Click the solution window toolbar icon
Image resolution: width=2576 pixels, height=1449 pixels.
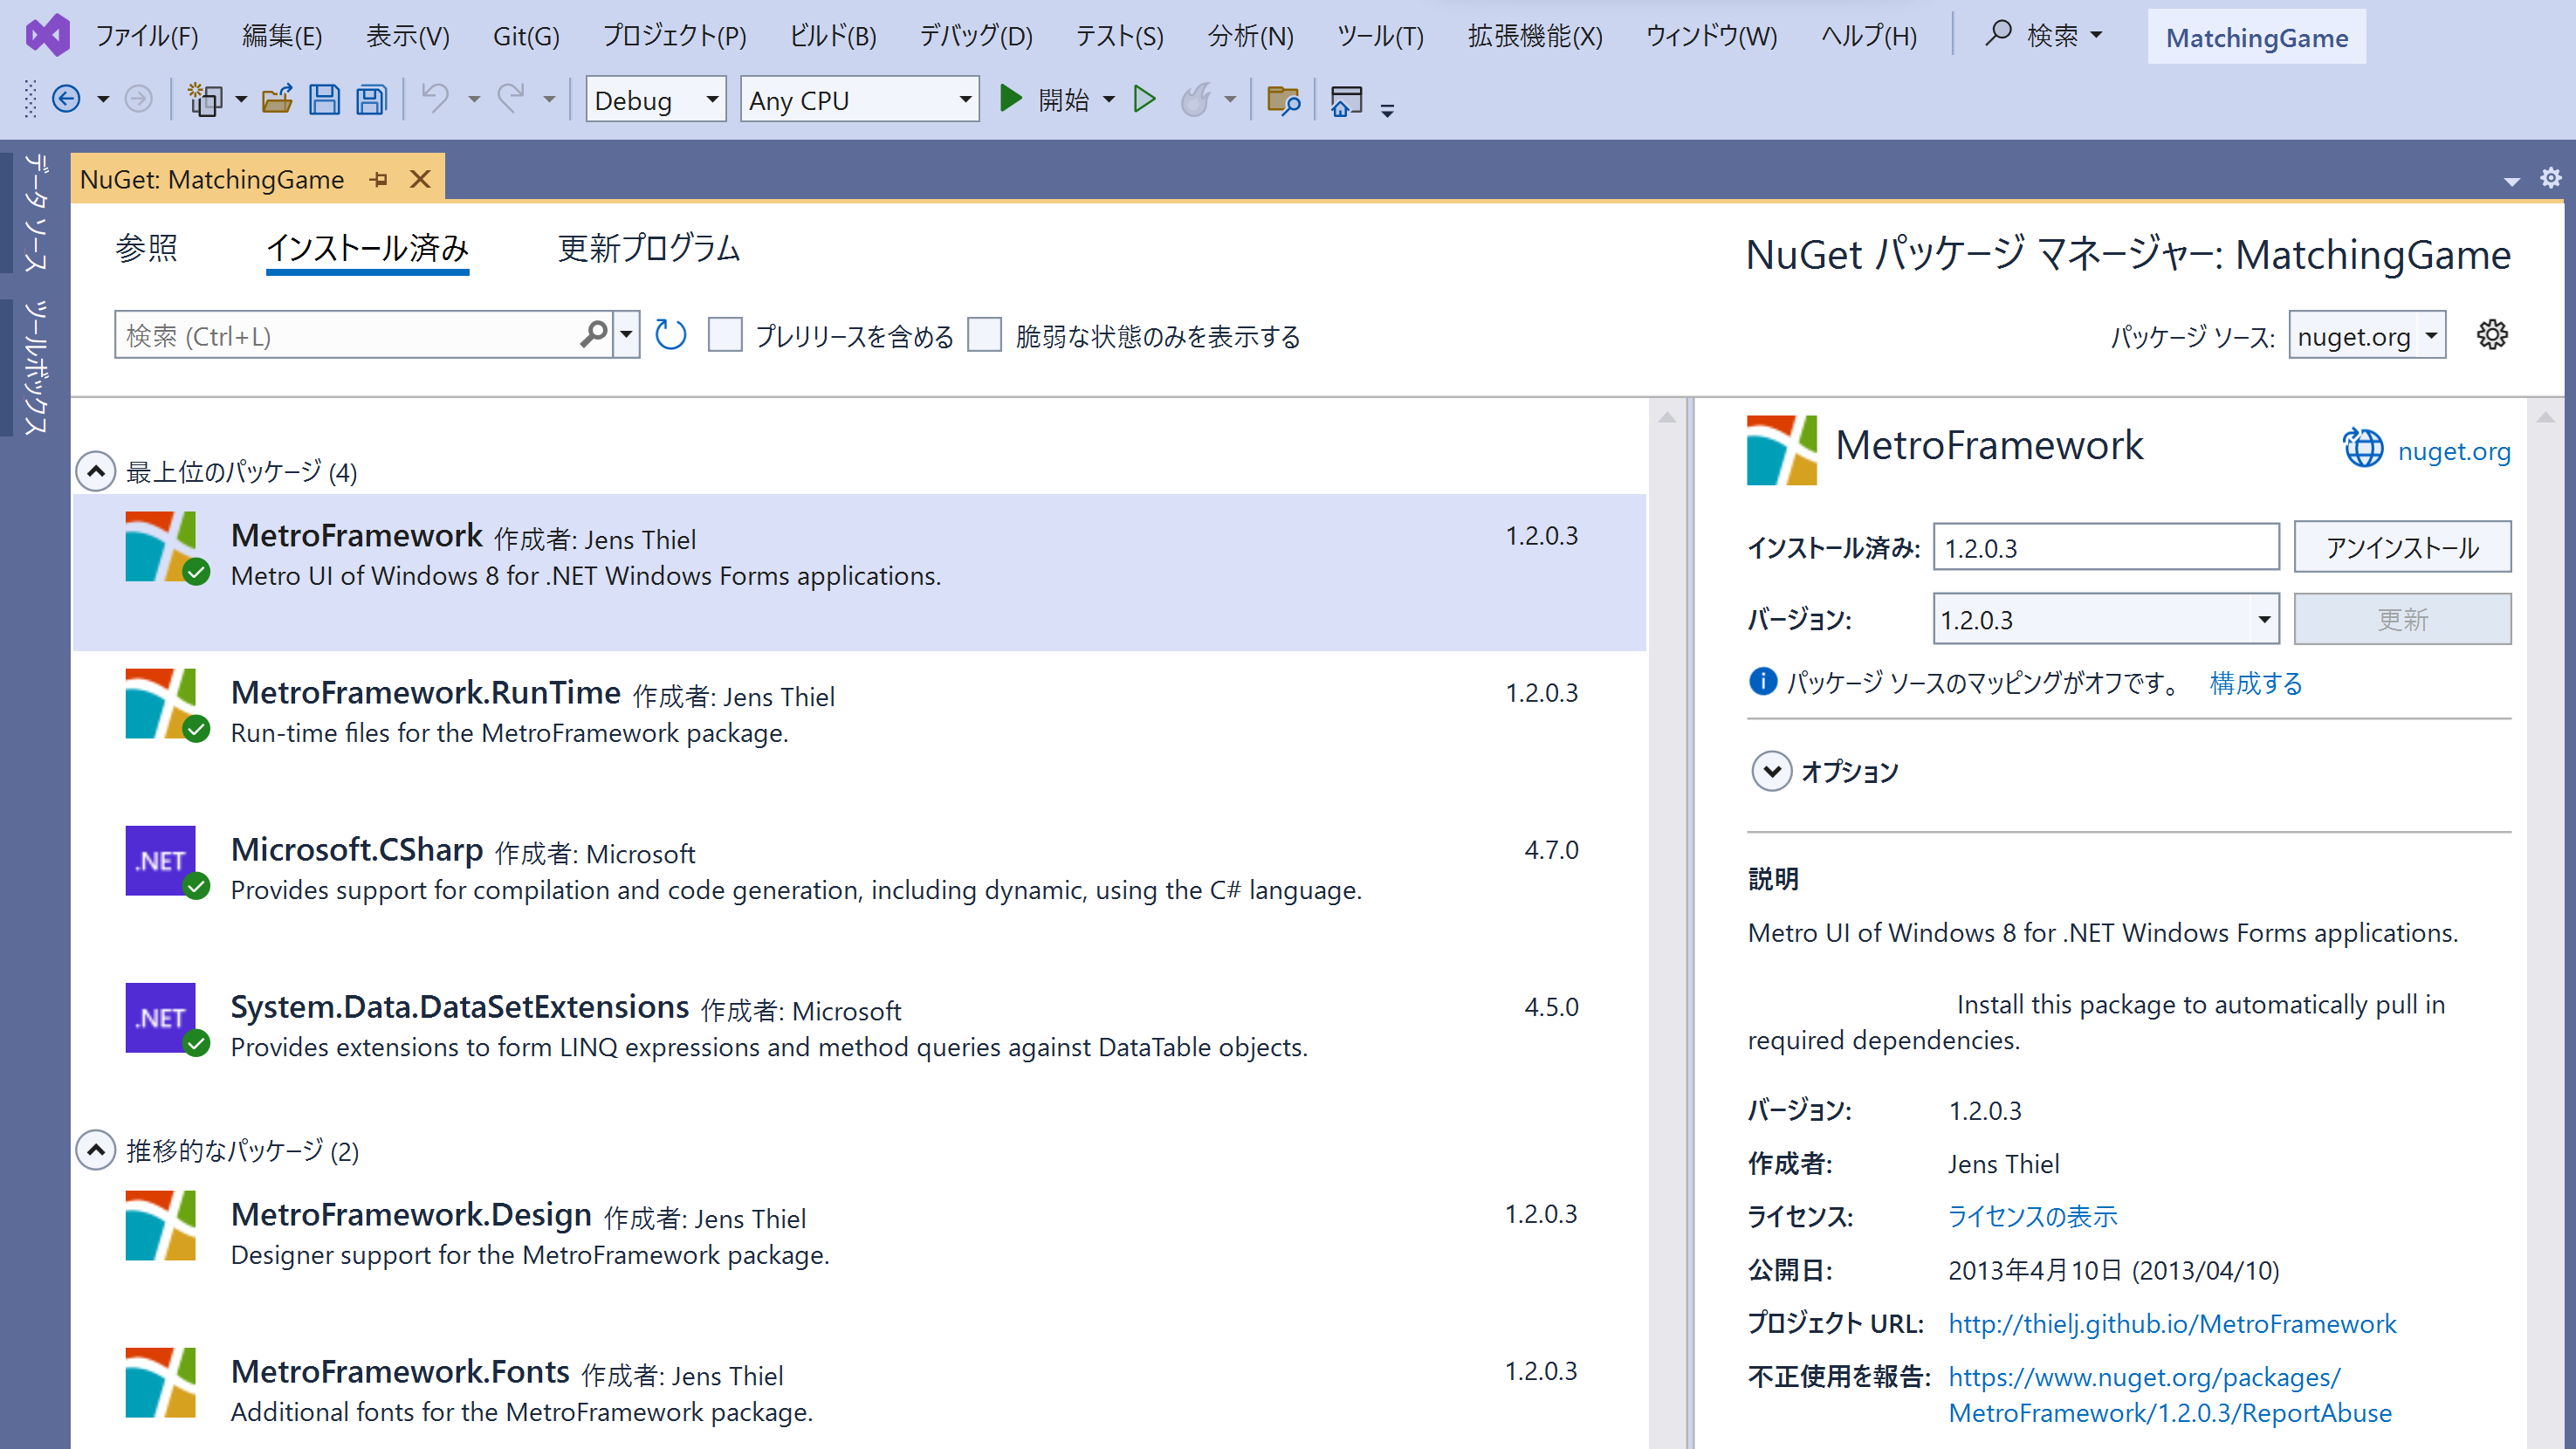pos(1346,100)
